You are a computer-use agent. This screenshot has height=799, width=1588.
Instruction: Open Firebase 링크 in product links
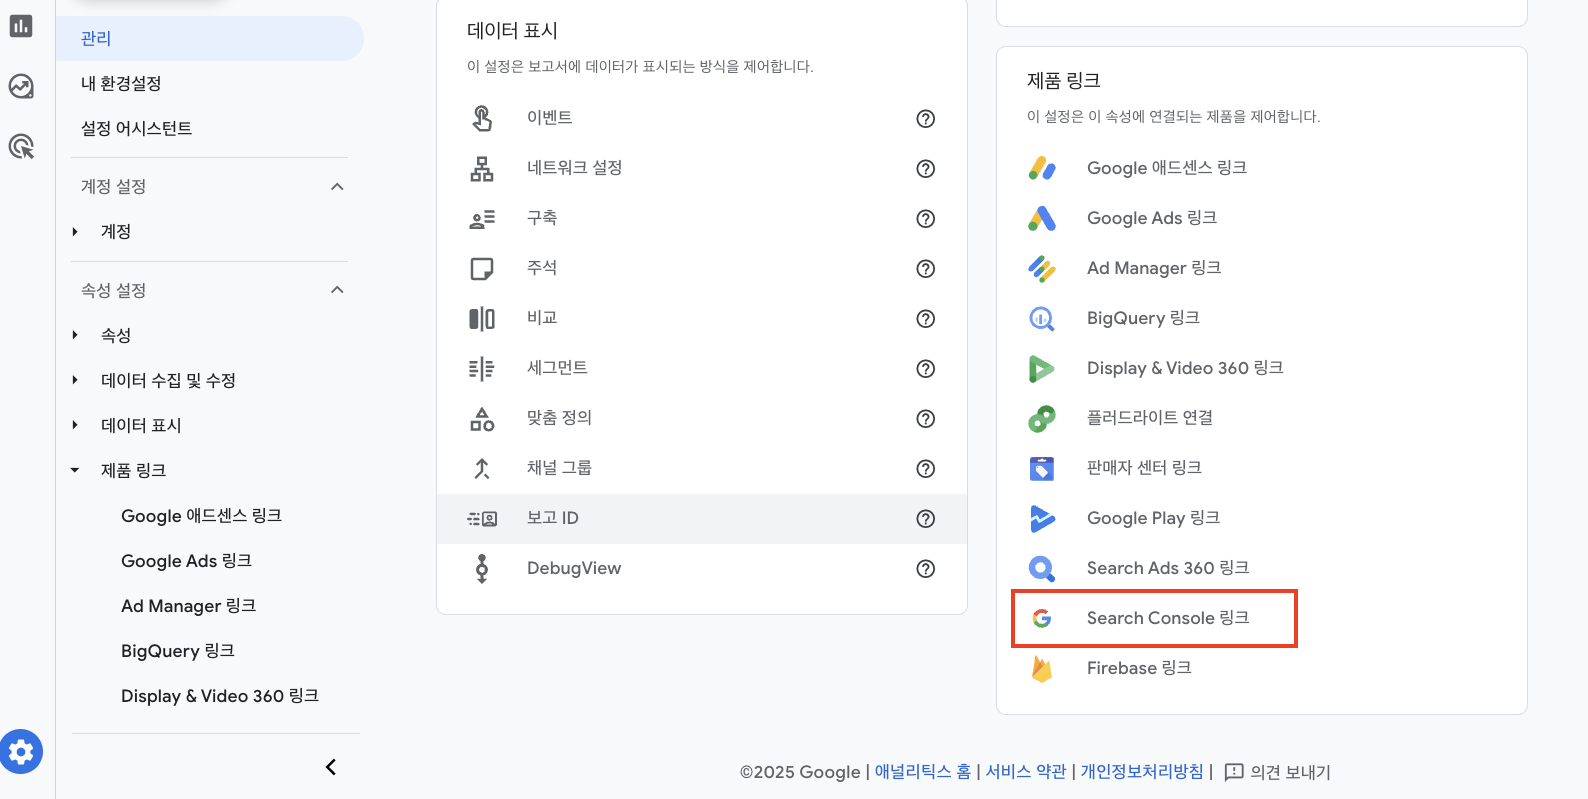tap(1139, 668)
